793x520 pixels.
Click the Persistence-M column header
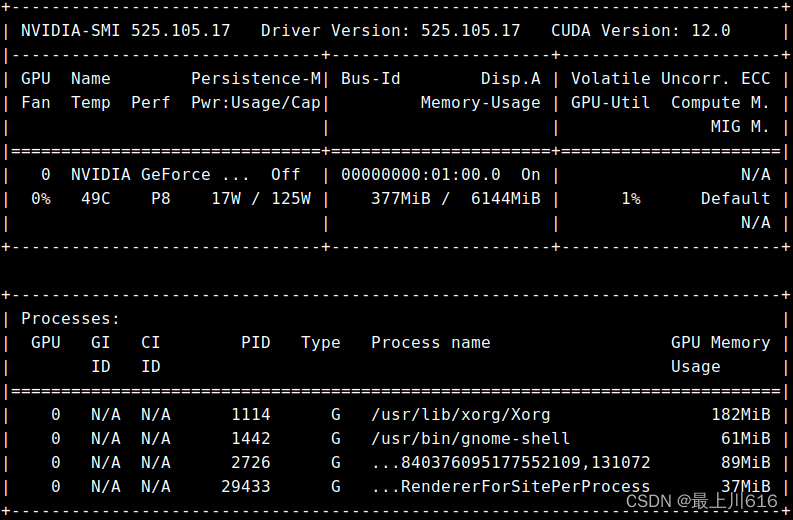tap(256, 78)
